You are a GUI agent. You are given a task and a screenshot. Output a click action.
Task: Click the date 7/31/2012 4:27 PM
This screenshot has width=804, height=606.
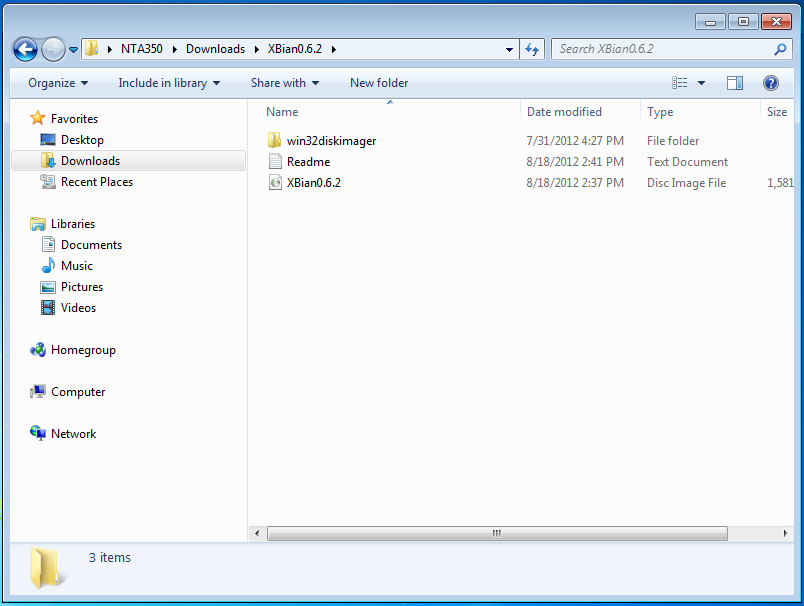[575, 141]
